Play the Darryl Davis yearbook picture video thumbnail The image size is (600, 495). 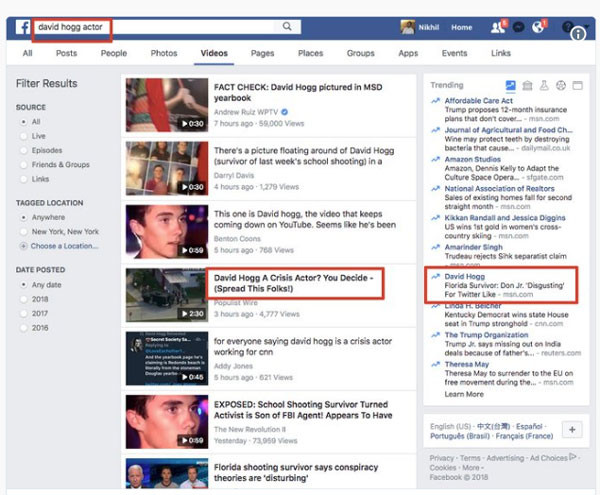pos(167,168)
